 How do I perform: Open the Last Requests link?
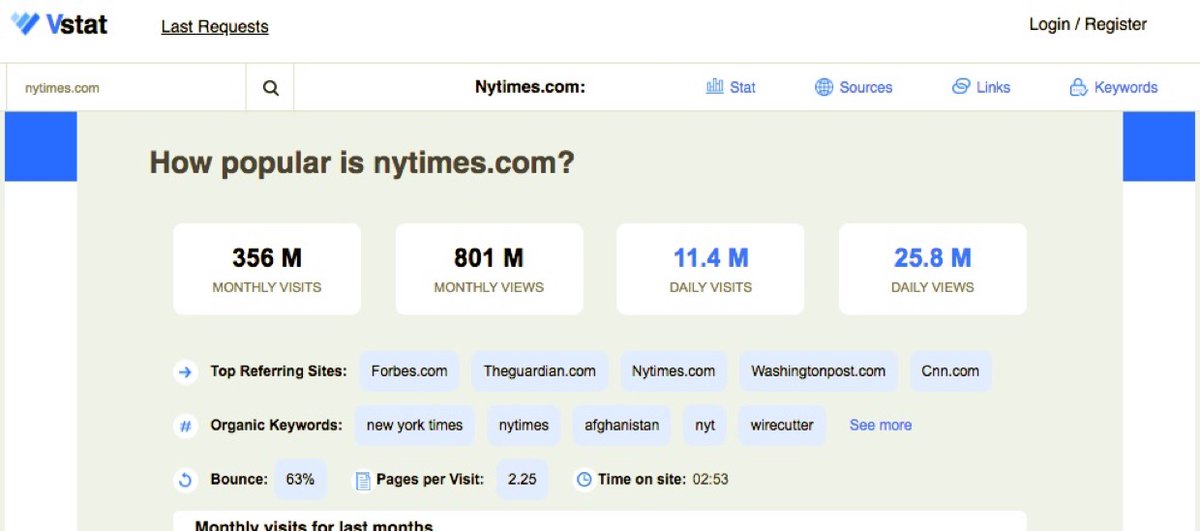215,27
